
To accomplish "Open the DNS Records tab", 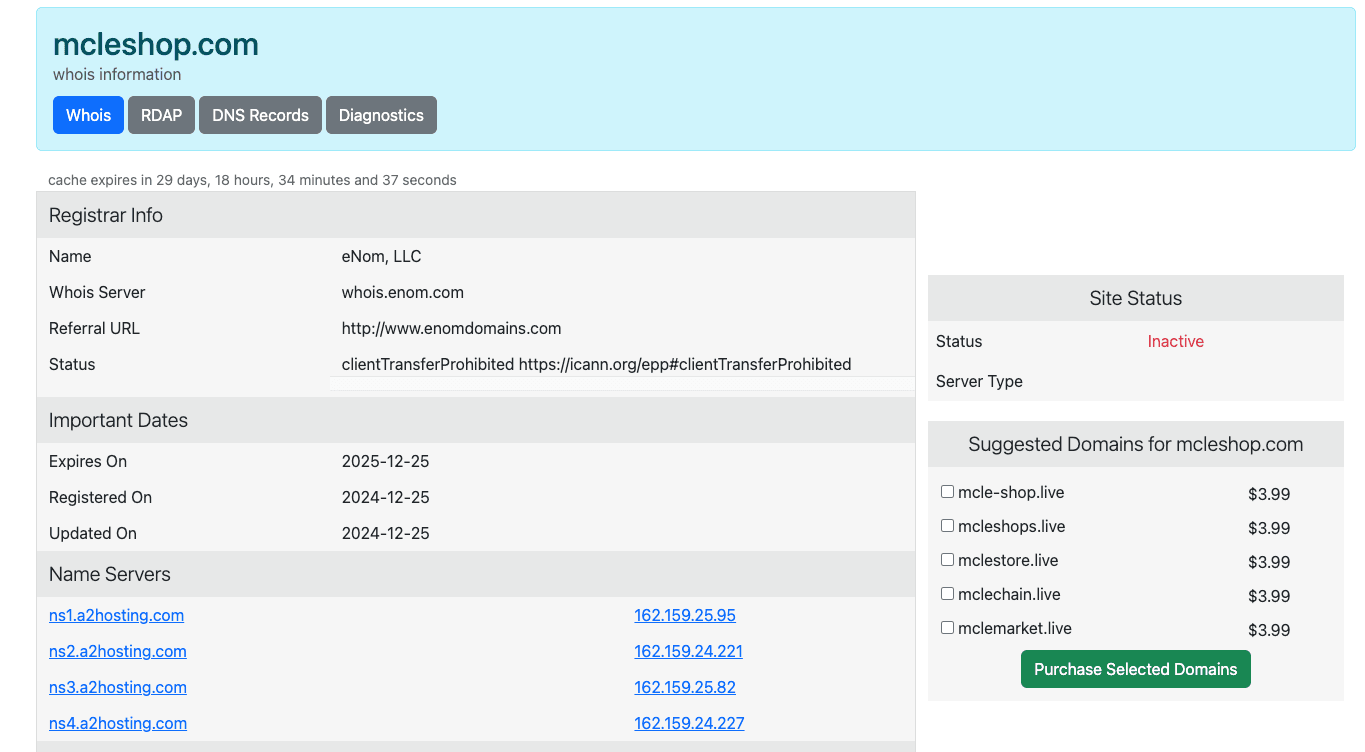I will (260, 115).
